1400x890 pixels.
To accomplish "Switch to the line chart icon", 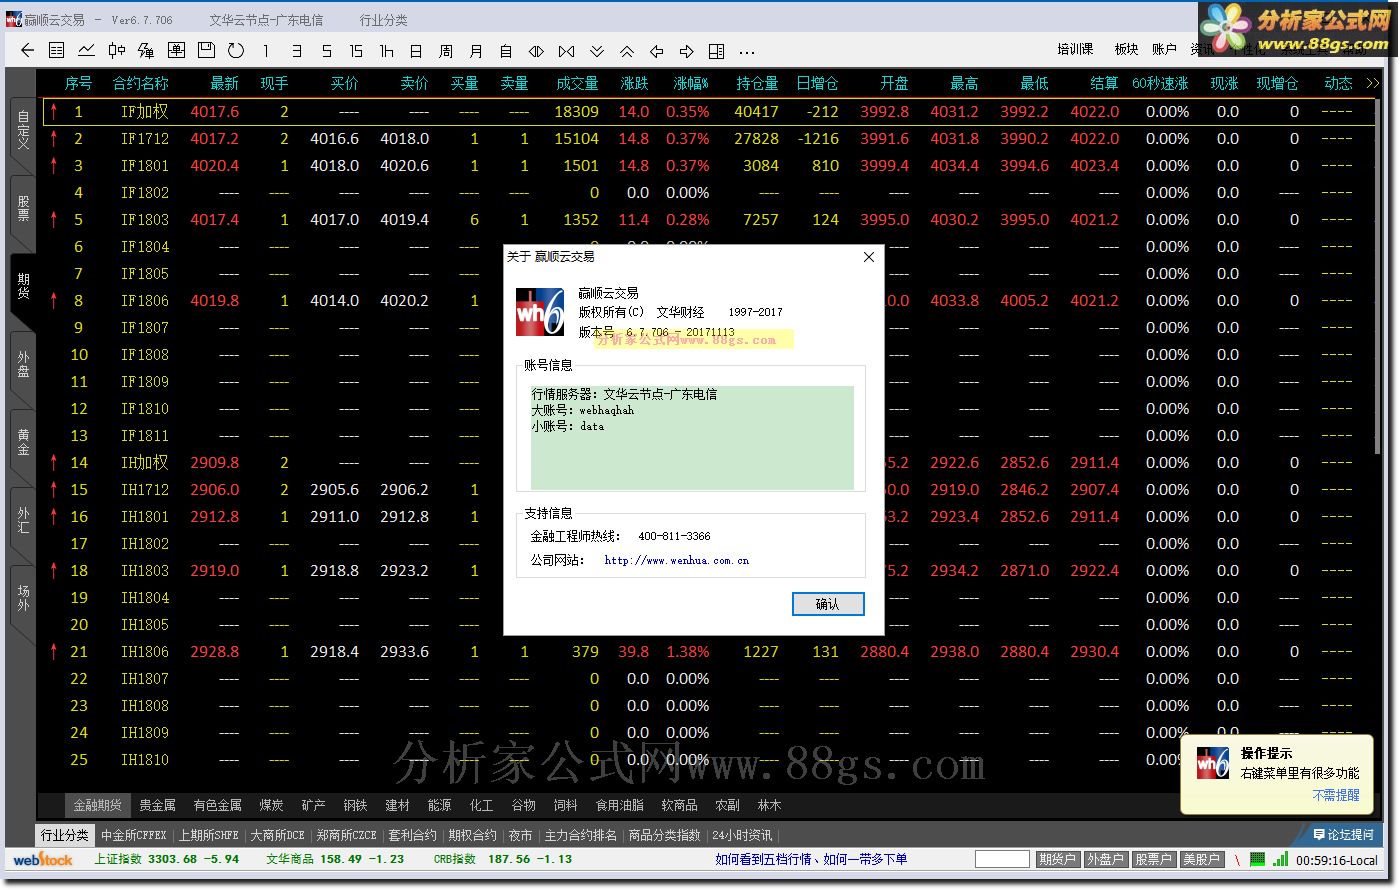I will click(87, 50).
